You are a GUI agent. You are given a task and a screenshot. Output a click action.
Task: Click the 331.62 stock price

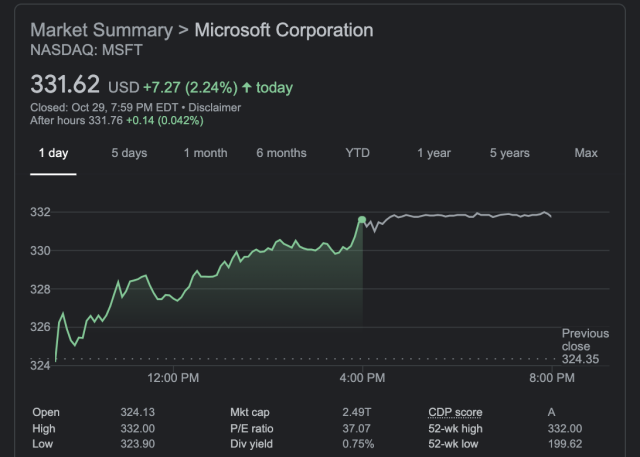coord(65,86)
